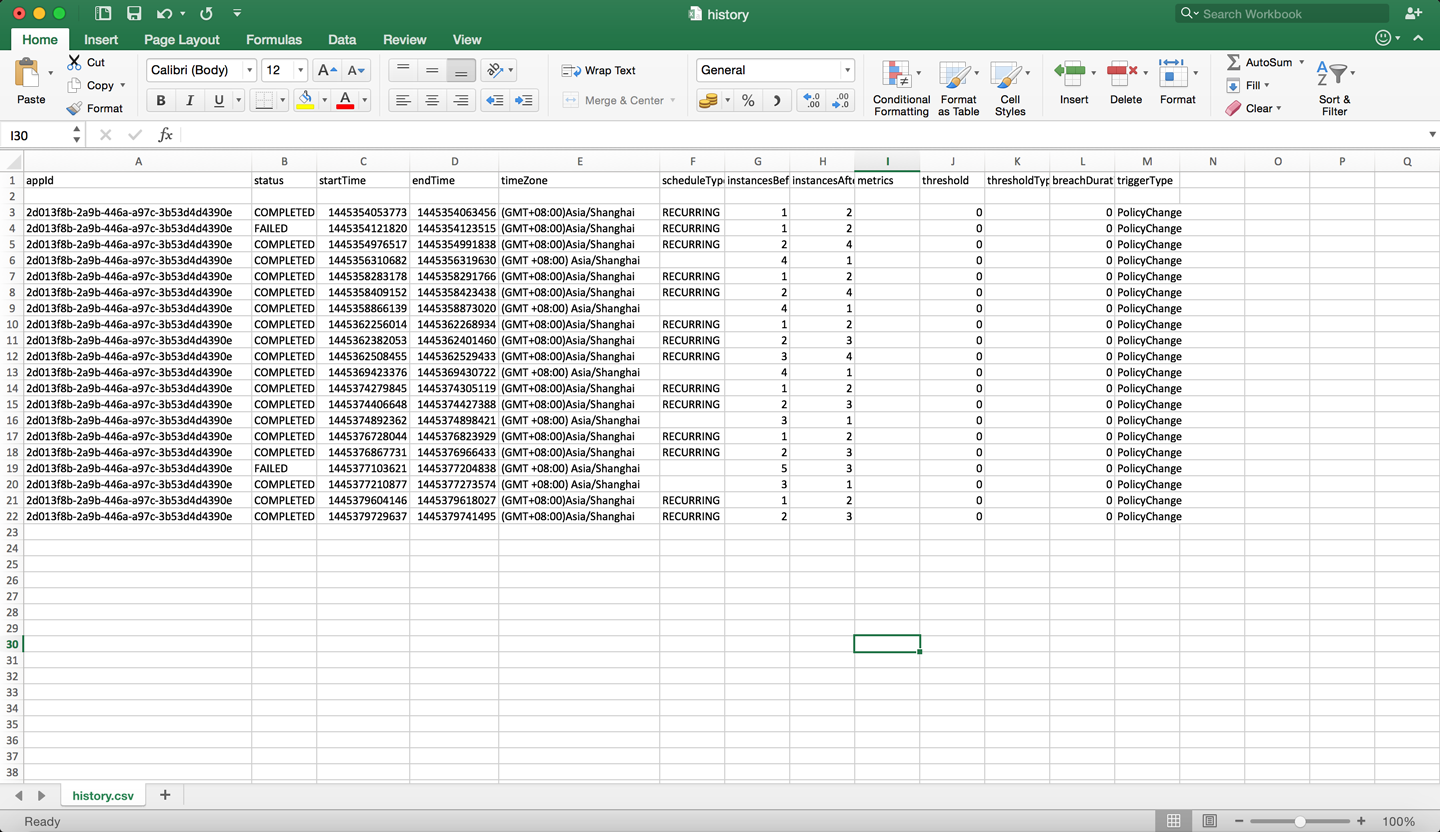Click the Percent Style icon
This screenshot has width=1440, height=832.
tap(748, 101)
